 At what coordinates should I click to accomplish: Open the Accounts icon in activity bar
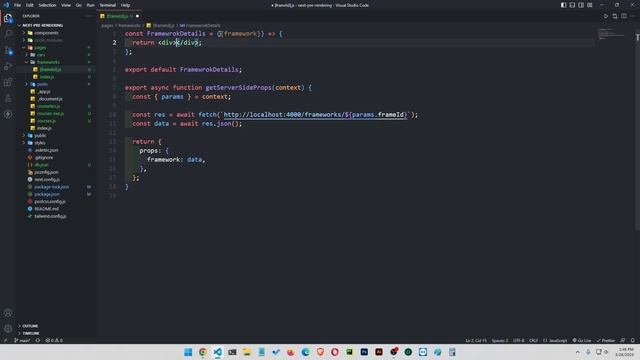8,313
